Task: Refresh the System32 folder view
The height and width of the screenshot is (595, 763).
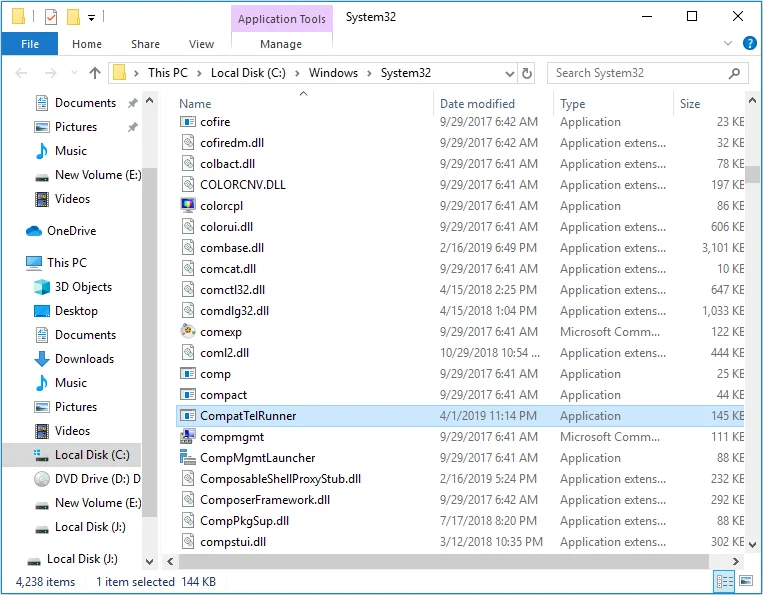Action: pos(527,73)
